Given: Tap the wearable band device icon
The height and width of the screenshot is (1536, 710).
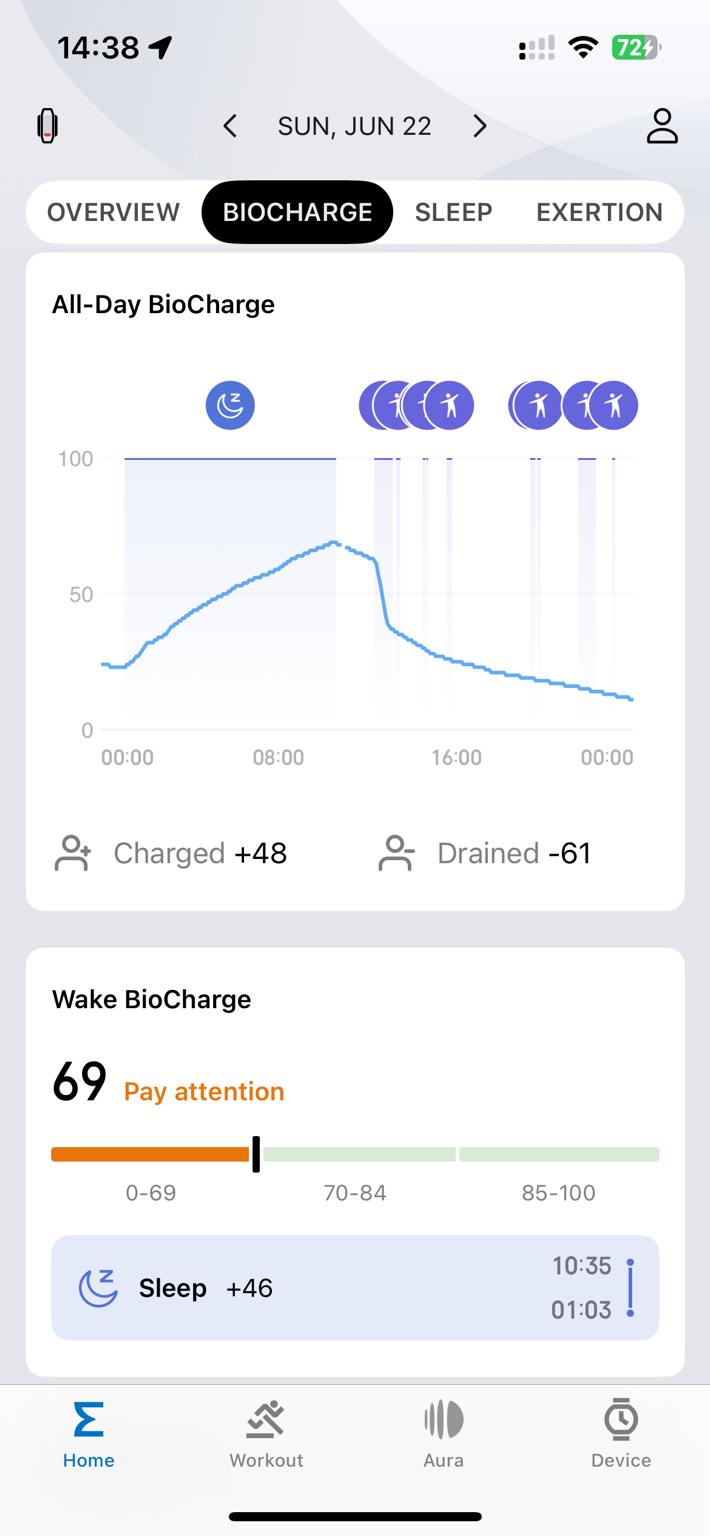Looking at the screenshot, I should tap(47, 126).
